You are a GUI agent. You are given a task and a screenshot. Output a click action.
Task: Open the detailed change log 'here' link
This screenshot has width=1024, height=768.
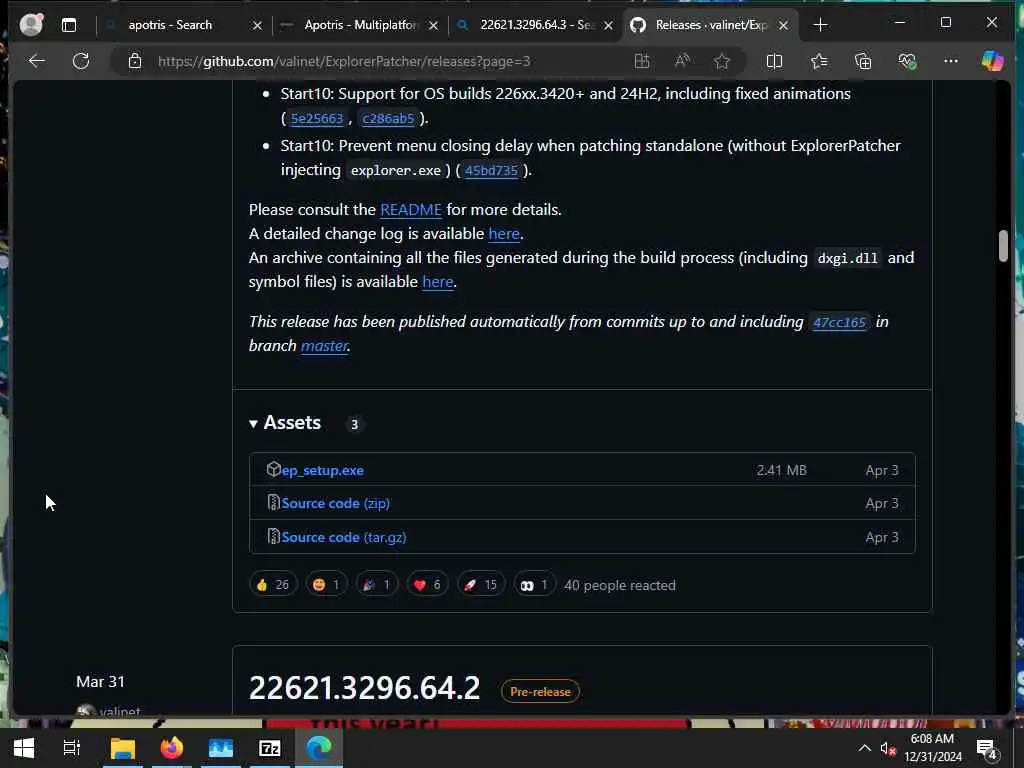tap(504, 234)
